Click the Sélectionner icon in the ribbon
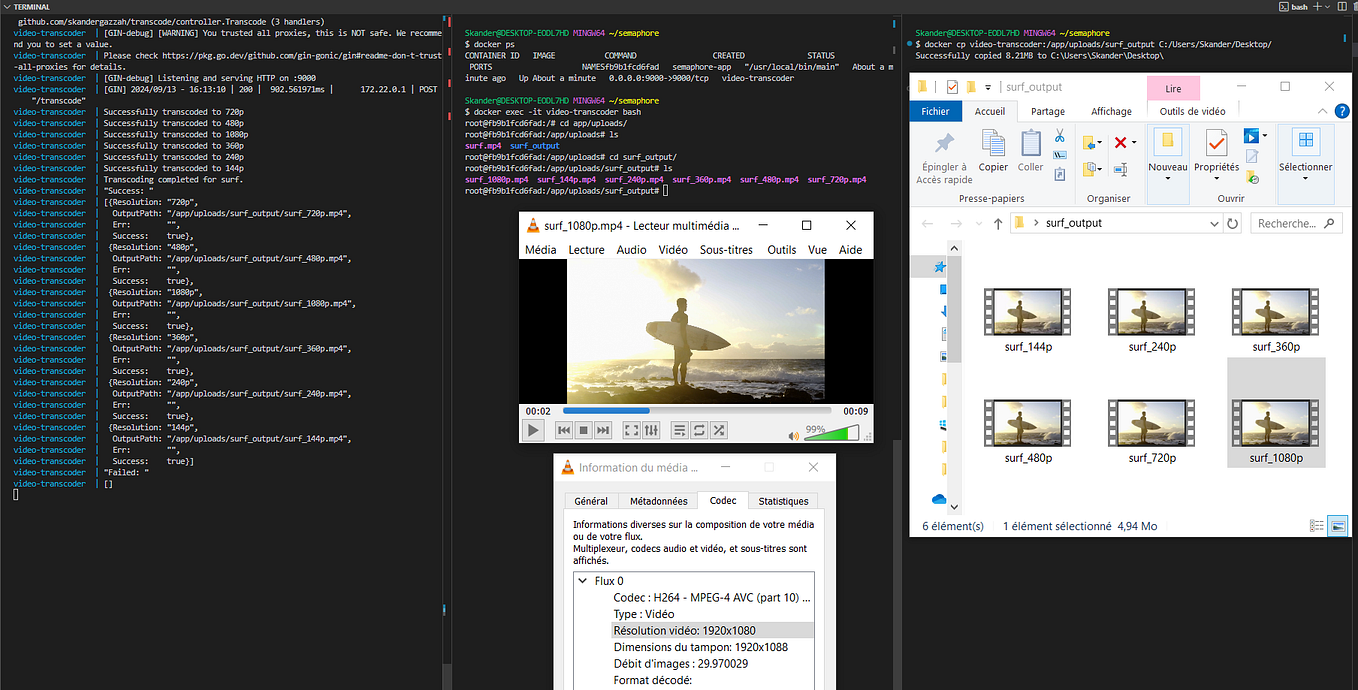This screenshot has height=690, width=1358. click(1305, 140)
